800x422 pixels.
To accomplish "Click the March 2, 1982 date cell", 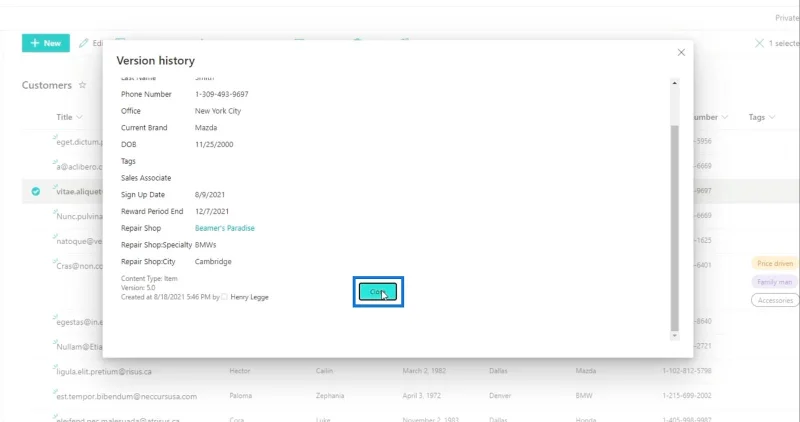I will (424, 371).
